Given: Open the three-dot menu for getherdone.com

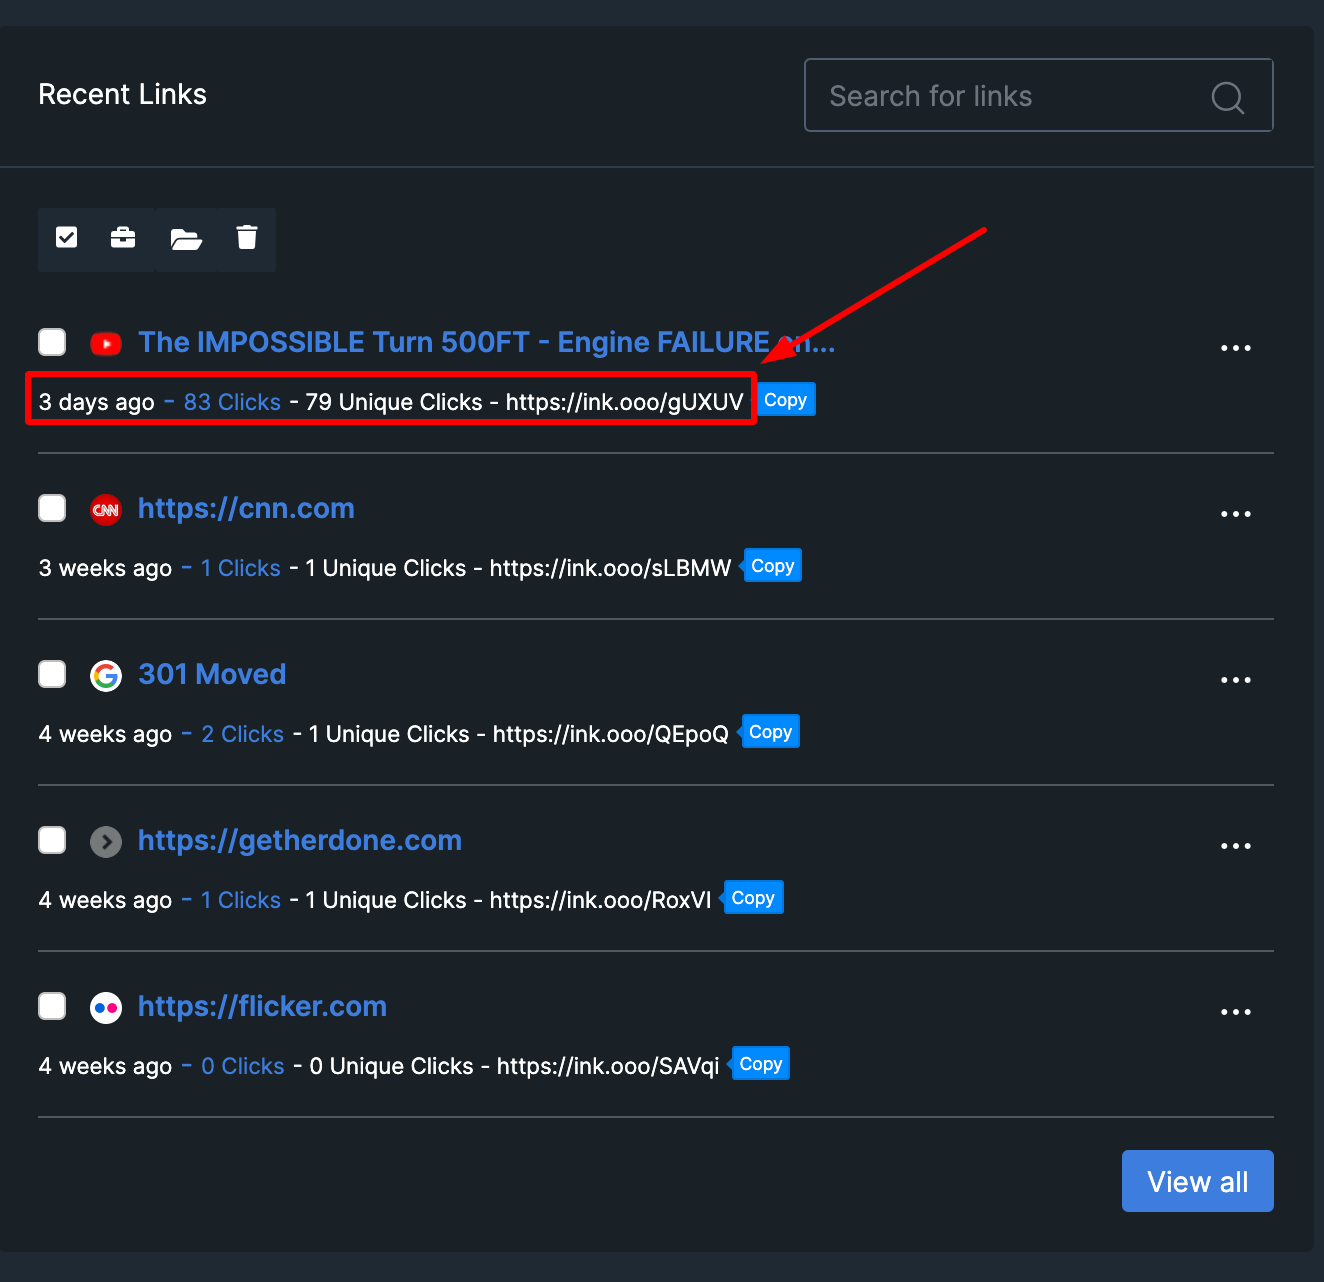Looking at the screenshot, I should [x=1236, y=846].
